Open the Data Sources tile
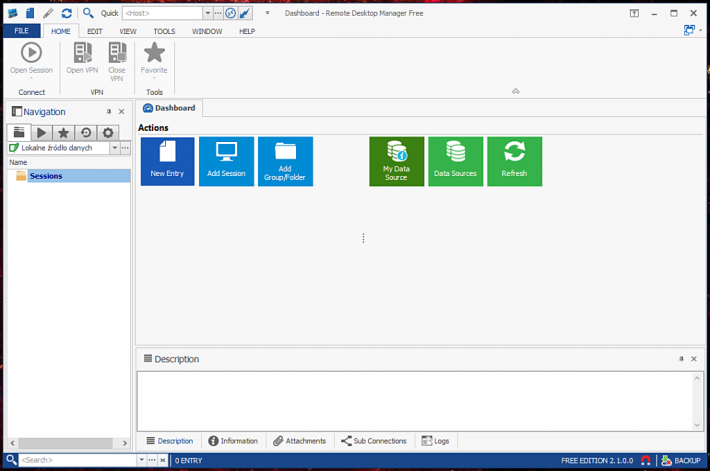Screen dimensions: 710x471 click(x=456, y=161)
